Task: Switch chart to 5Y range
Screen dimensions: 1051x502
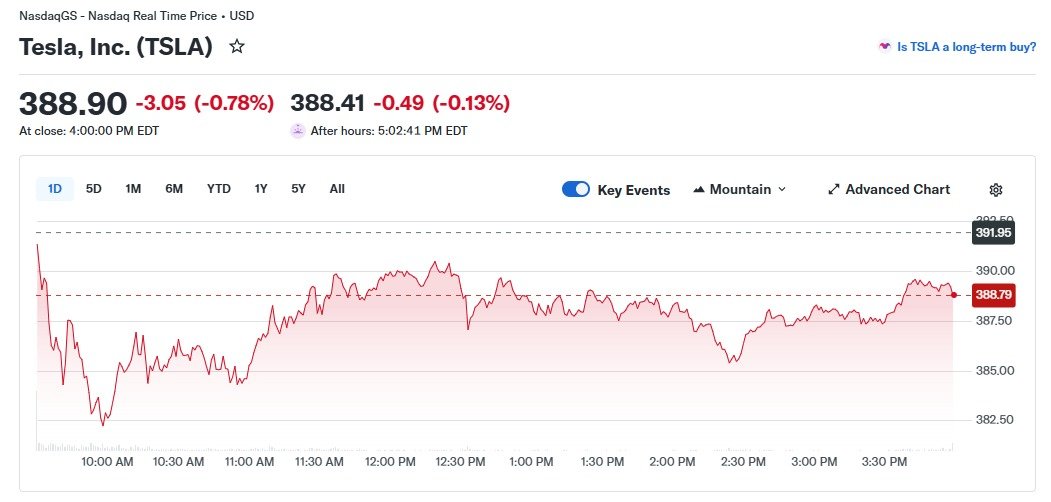Action: pos(298,189)
